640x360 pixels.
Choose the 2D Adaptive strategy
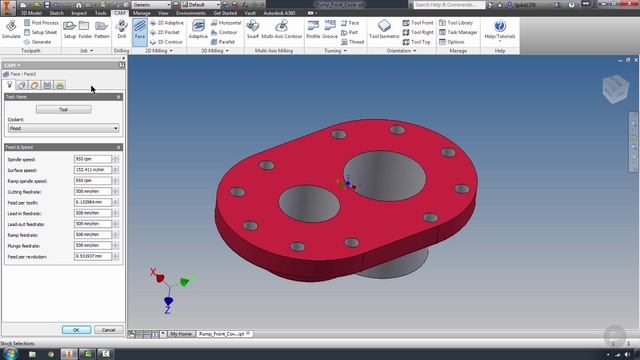pos(167,23)
